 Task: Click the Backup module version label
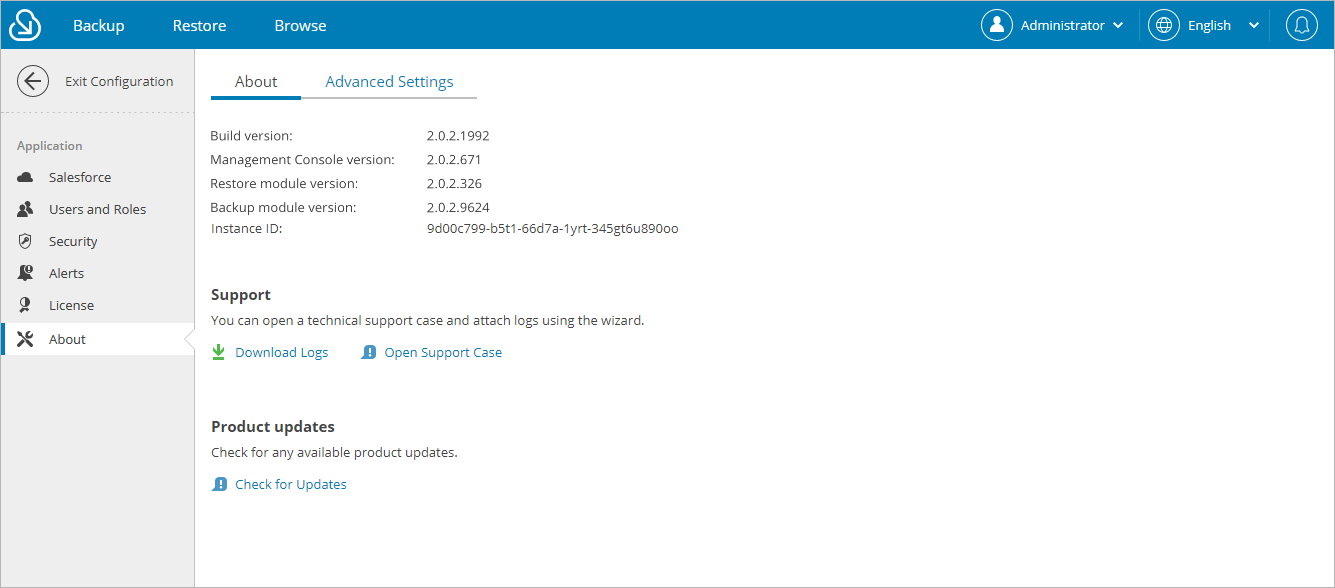[283, 207]
